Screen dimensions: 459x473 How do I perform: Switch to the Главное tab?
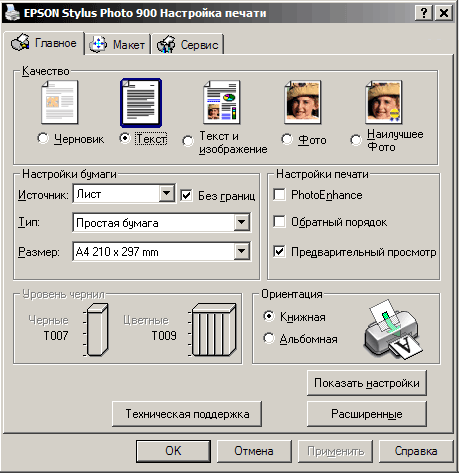tap(44, 43)
